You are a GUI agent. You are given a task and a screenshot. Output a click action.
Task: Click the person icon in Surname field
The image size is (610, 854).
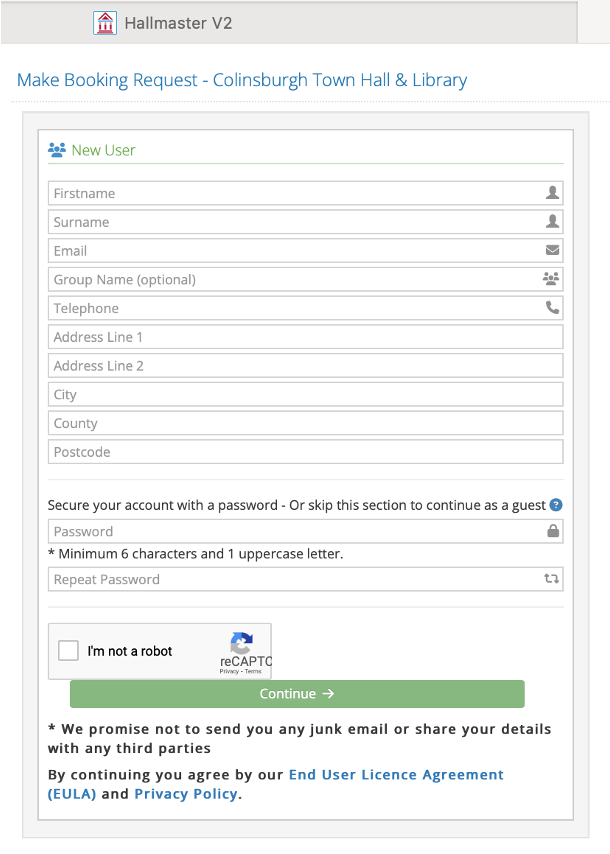(x=552, y=222)
